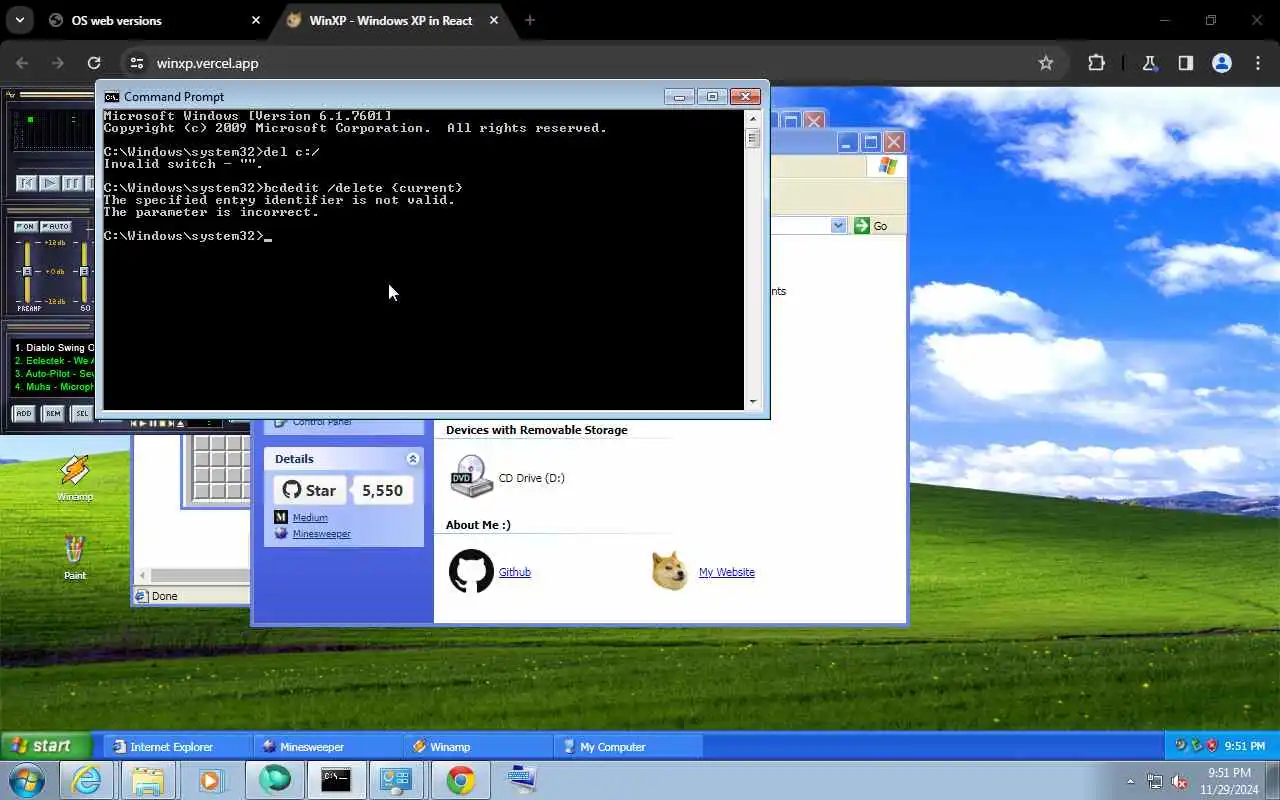The height and width of the screenshot is (800, 1280).
Task: Click Command Prompt title bar icon
Action: coord(112,97)
